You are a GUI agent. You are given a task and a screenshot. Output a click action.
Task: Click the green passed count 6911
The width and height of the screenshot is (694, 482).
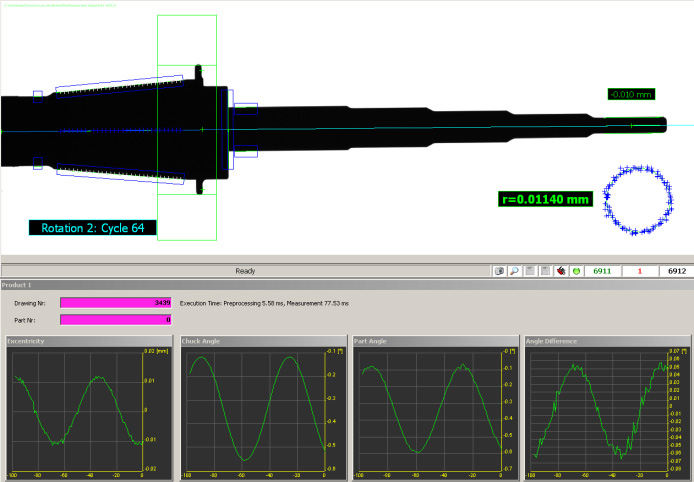603,271
